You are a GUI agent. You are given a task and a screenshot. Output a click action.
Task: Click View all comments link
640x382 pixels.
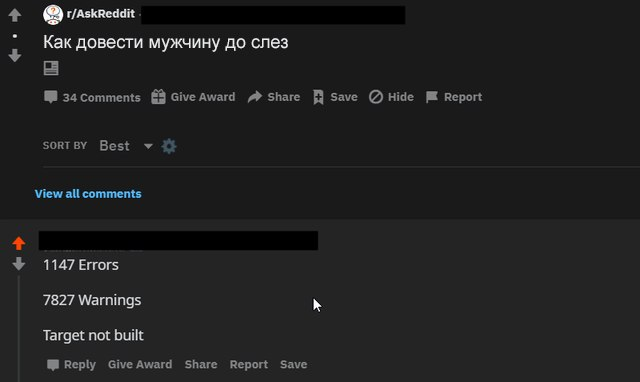(88, 194)
